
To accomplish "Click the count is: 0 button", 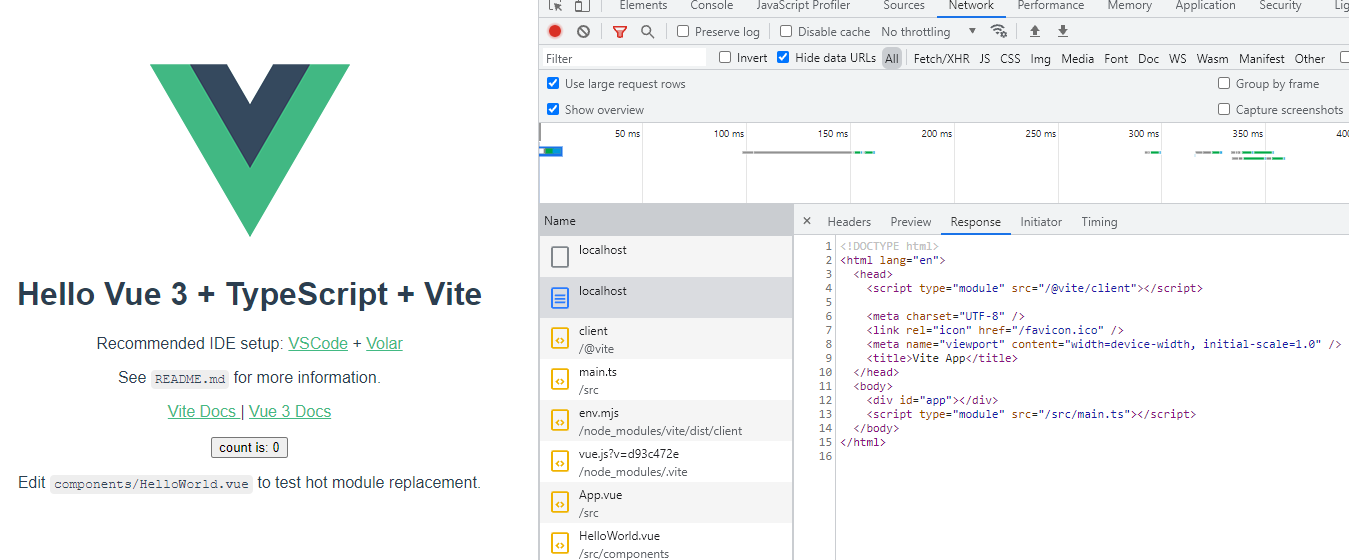I will (249, 447).
